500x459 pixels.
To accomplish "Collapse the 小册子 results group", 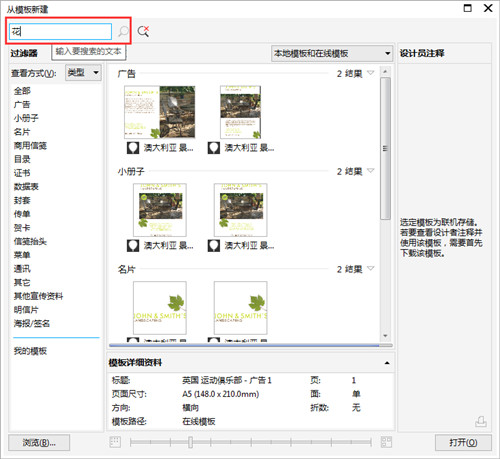I will 371,171.
